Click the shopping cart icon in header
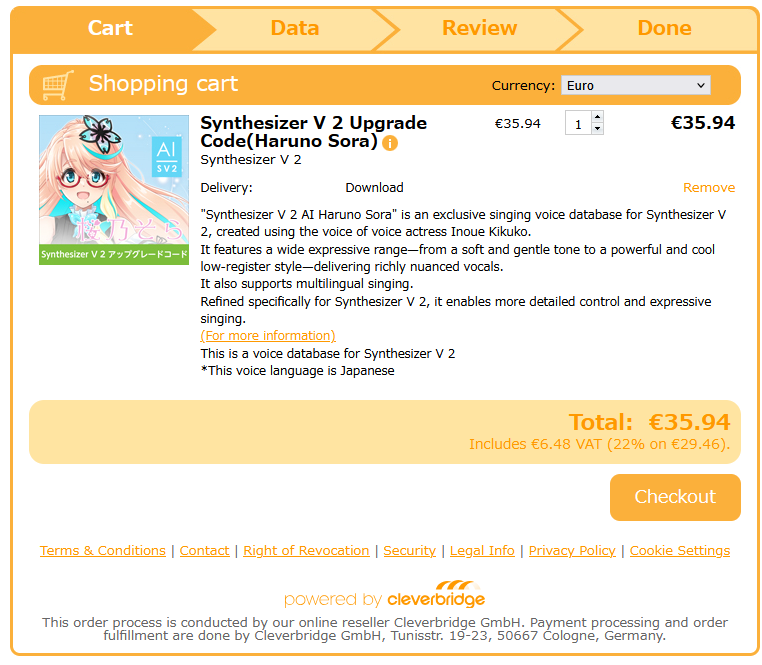This screenshot has width=762, height=665. 58,86
